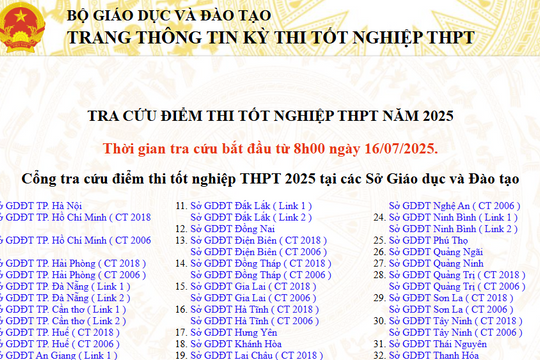Open Sở GDĐT Nghệ An CT 2006 link
The height and width of the screenshot is (360, 540).
click(x=455, y=206)
